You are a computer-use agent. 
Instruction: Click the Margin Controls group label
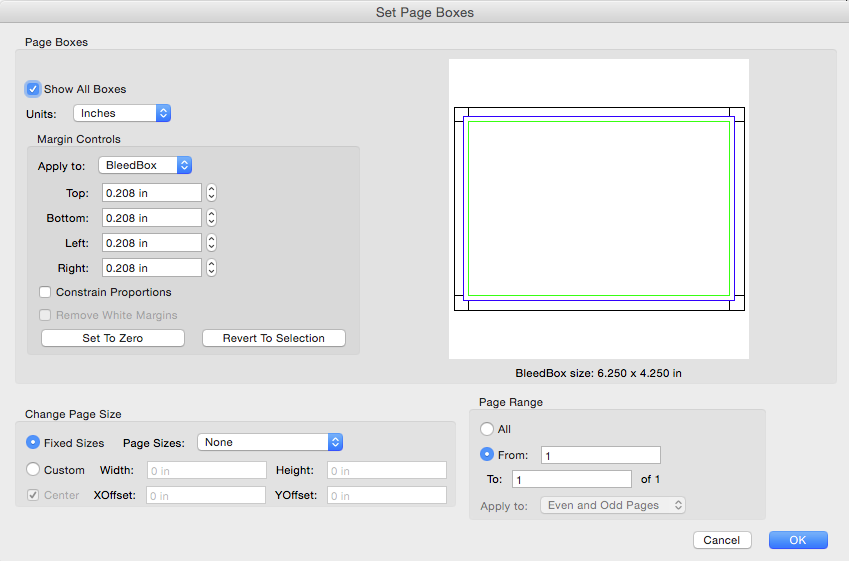tap(79, 139)
